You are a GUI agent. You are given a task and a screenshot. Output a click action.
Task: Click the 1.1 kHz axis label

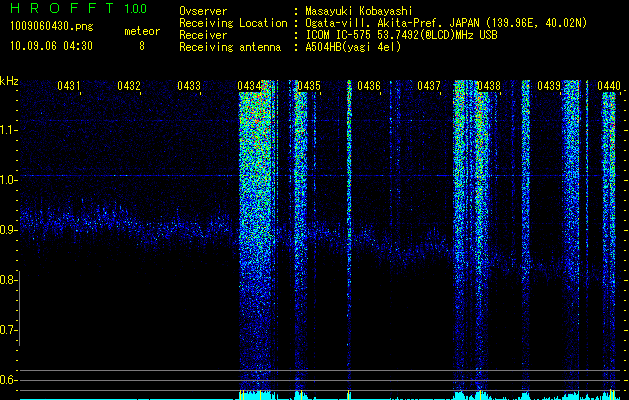point(8,130)
